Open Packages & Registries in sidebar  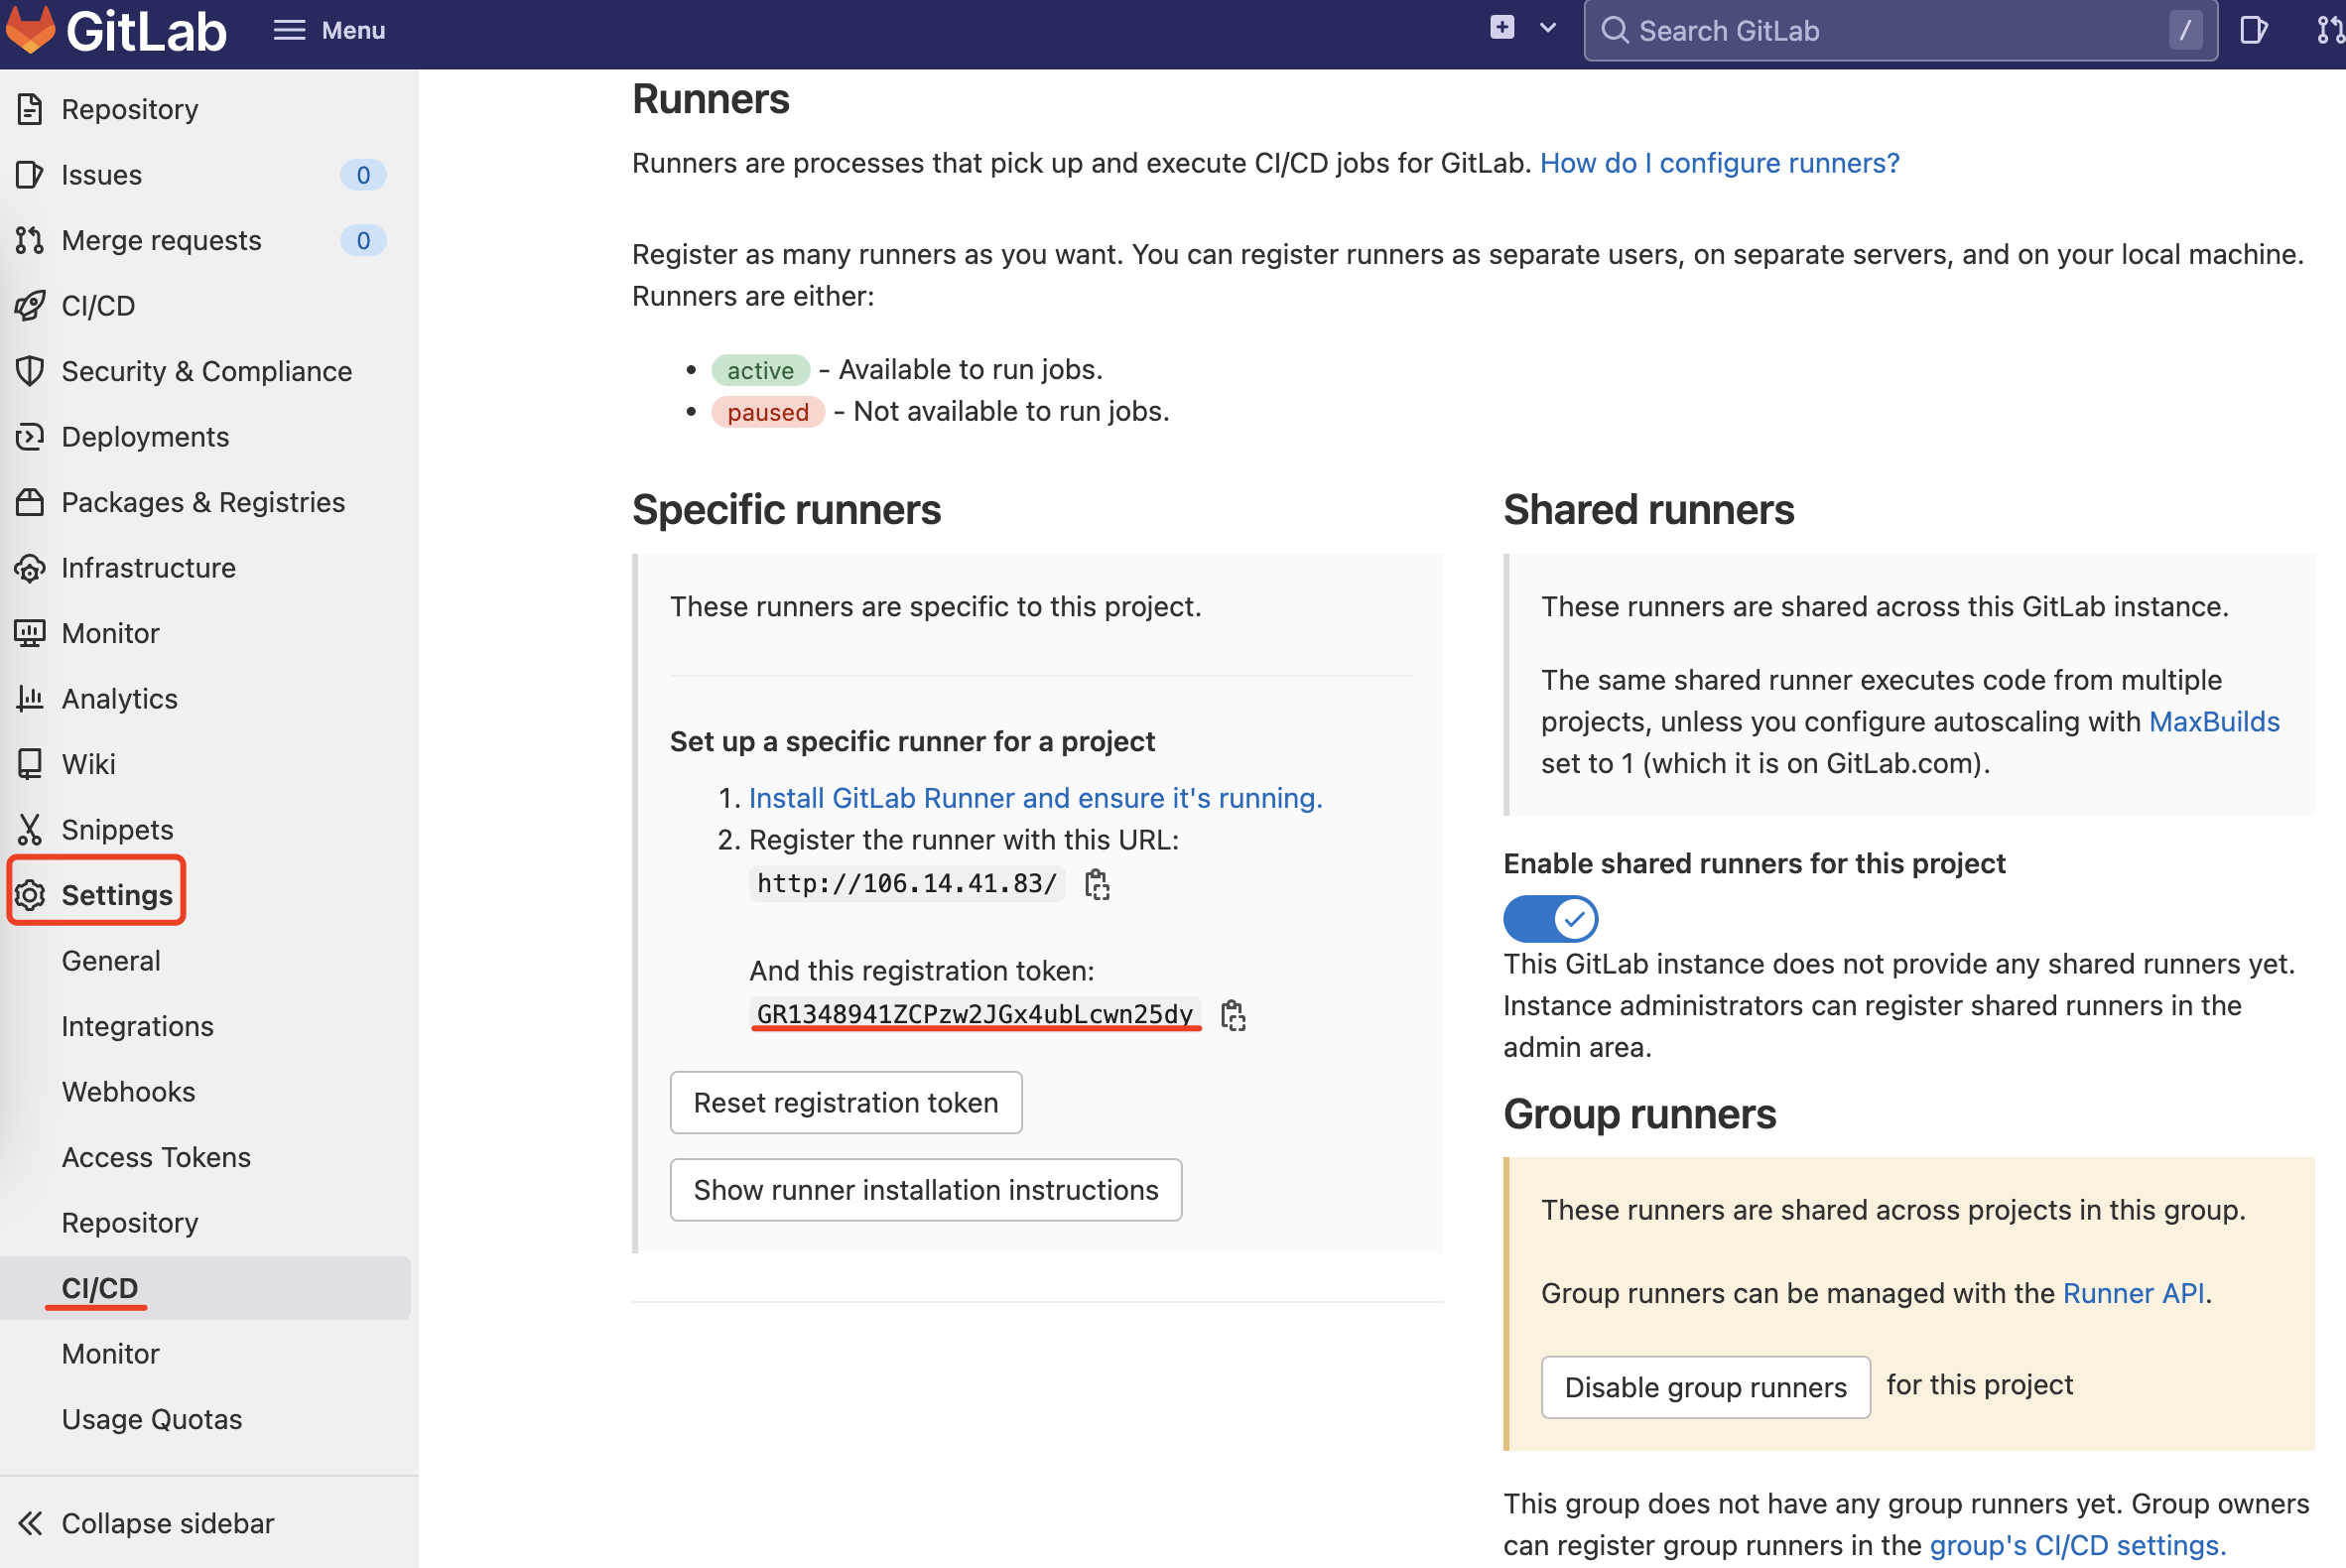point(203,502)
